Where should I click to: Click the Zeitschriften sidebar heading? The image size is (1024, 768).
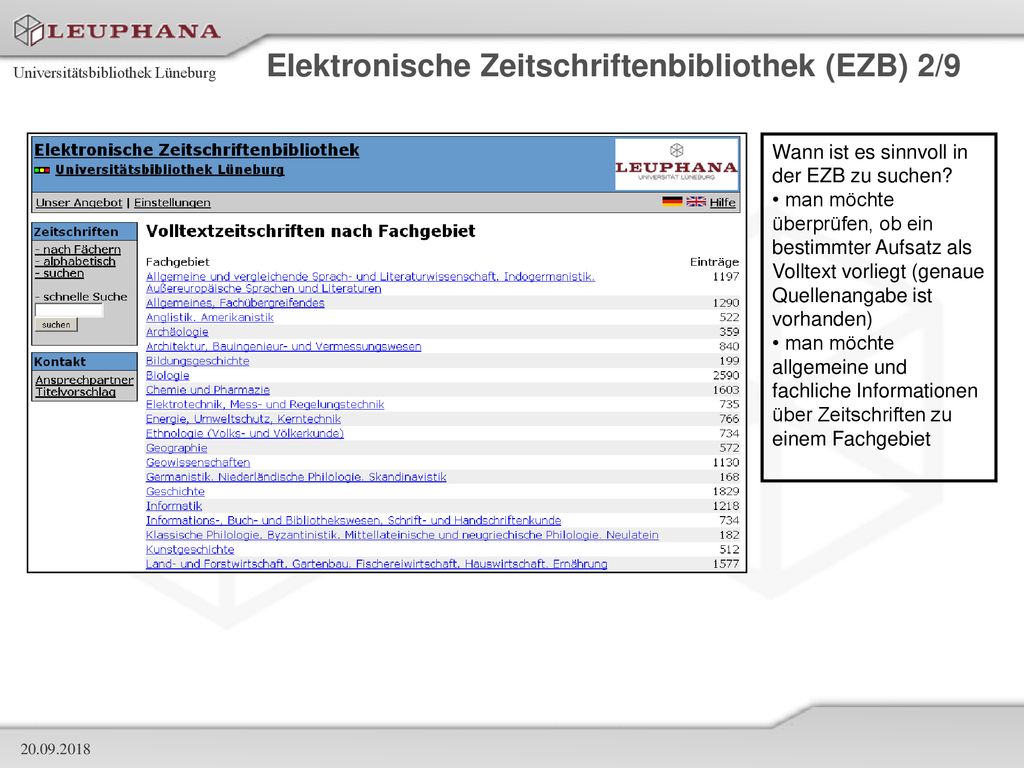click(76, 232)
